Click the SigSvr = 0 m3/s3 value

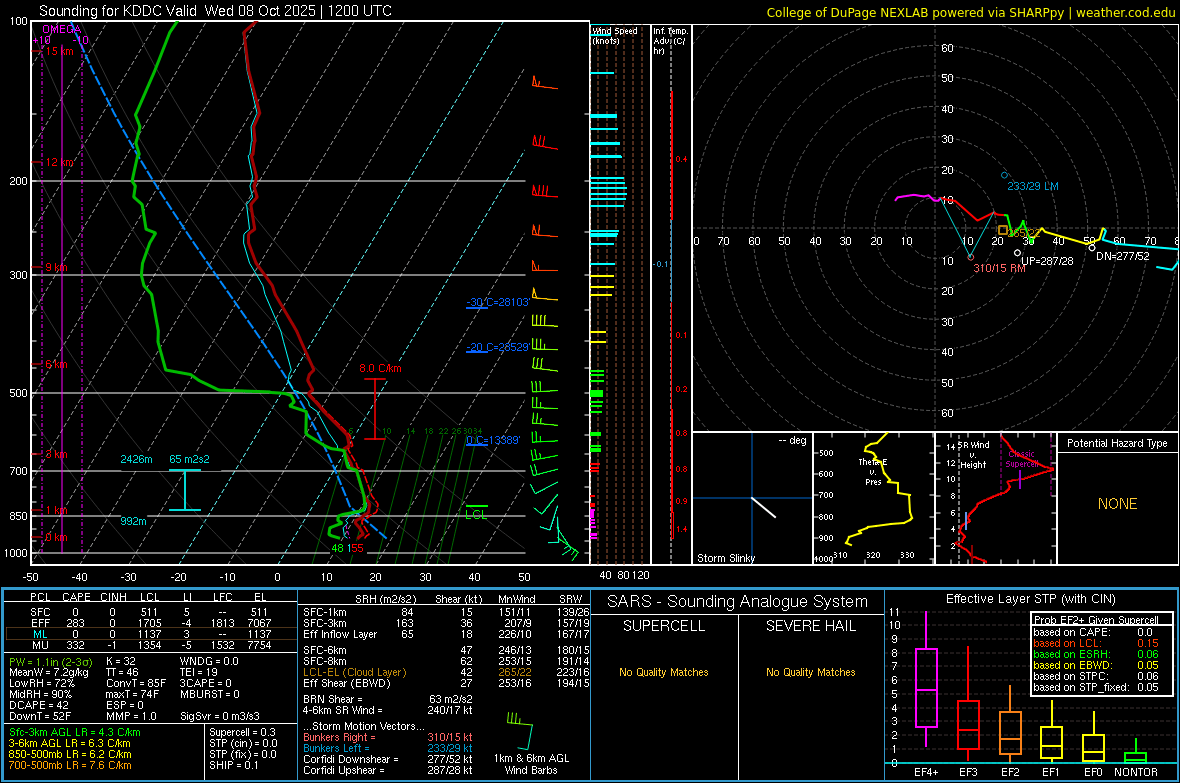click(x=220, y=716)
